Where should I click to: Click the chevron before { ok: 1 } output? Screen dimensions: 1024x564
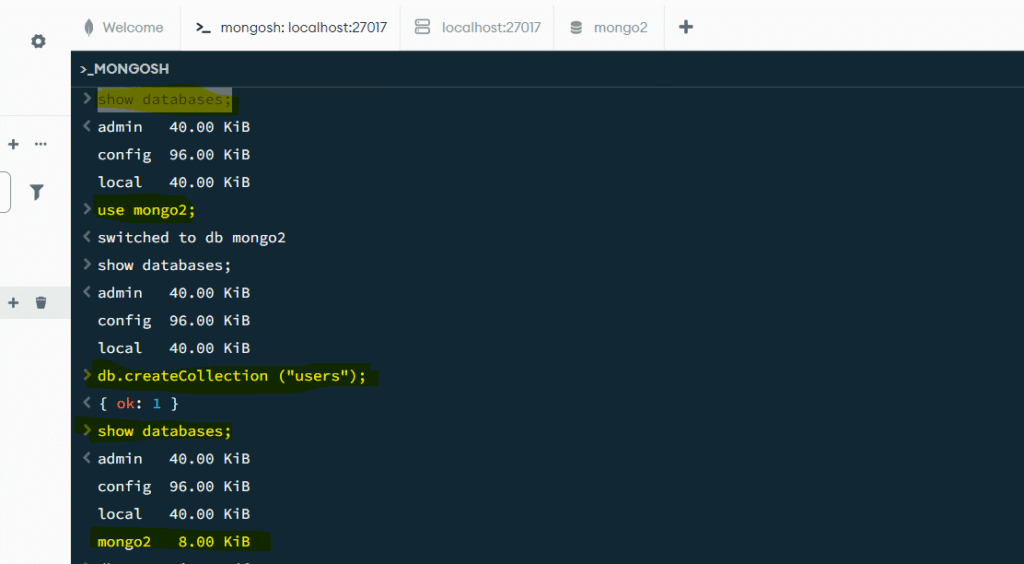(87, 403)
